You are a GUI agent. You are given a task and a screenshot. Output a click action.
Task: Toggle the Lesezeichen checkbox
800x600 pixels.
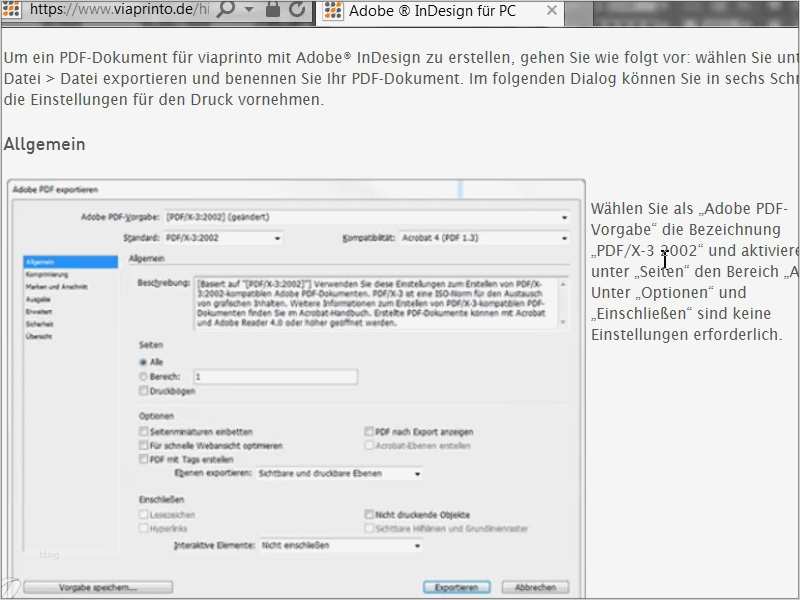(x=143, y=514)
